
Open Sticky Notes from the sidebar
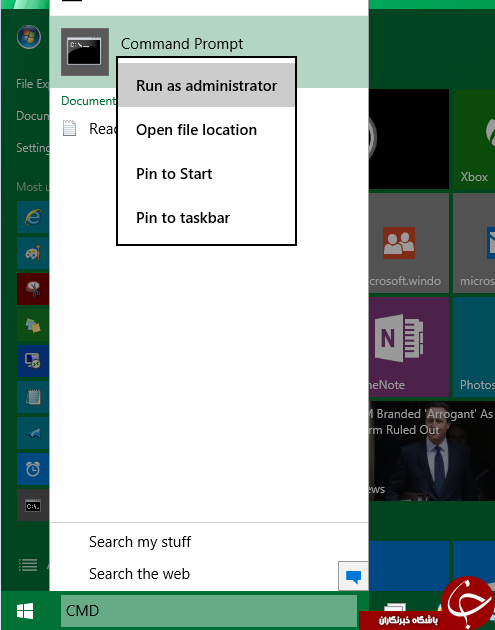pyautogui.click(x=33, y=325)
